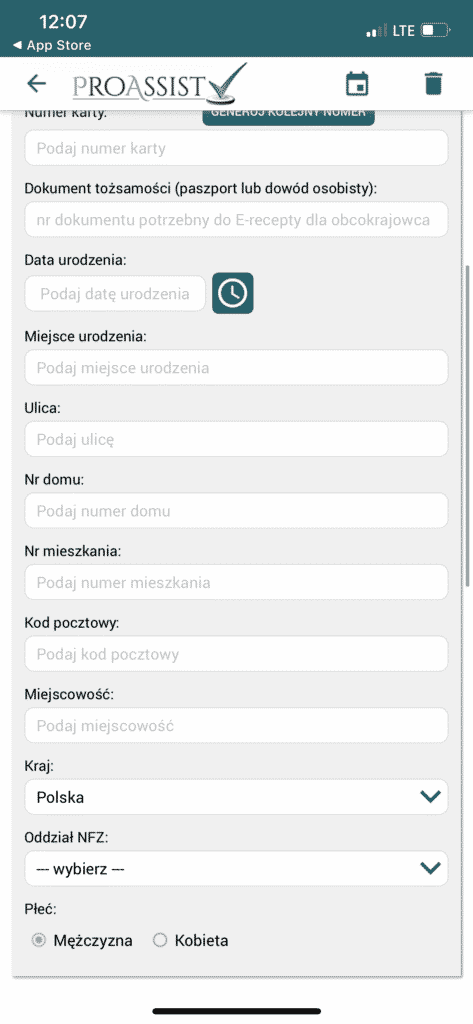Open the date picker clock icon
Screen dimensions: 473x1024
click(233, 294)
